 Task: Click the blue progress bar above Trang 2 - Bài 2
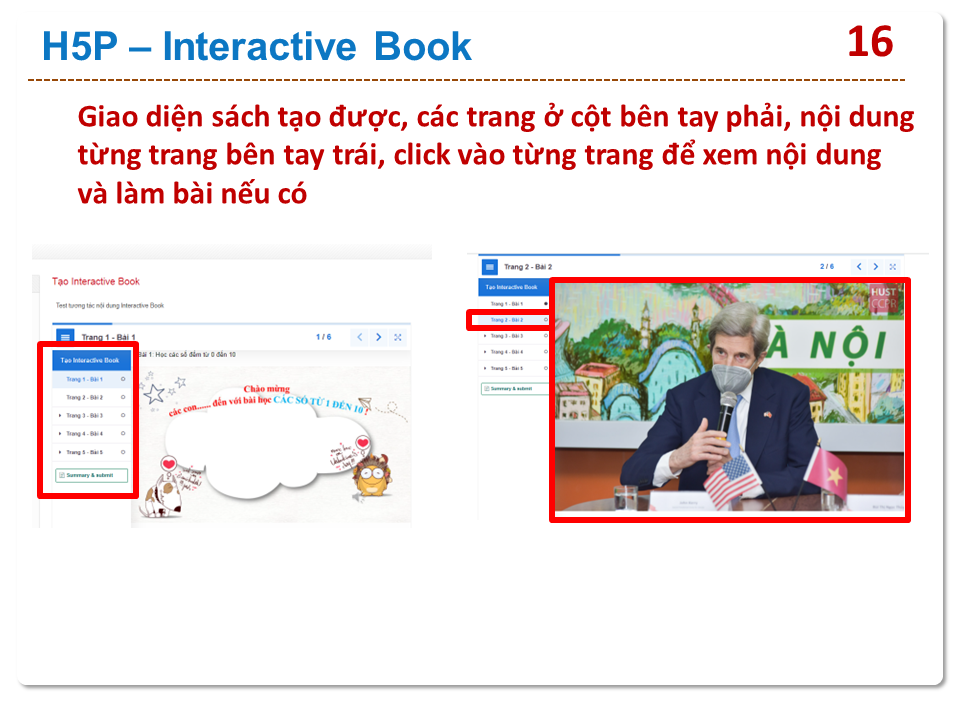click(x=548, y=255)
